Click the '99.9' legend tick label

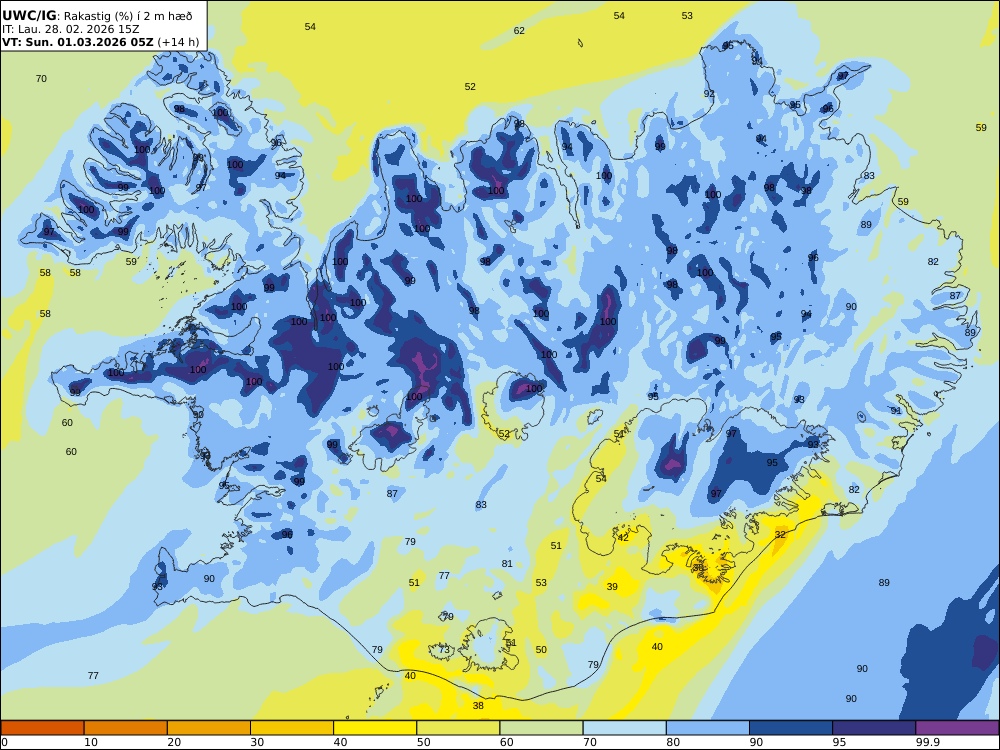[x=927, y=742]
